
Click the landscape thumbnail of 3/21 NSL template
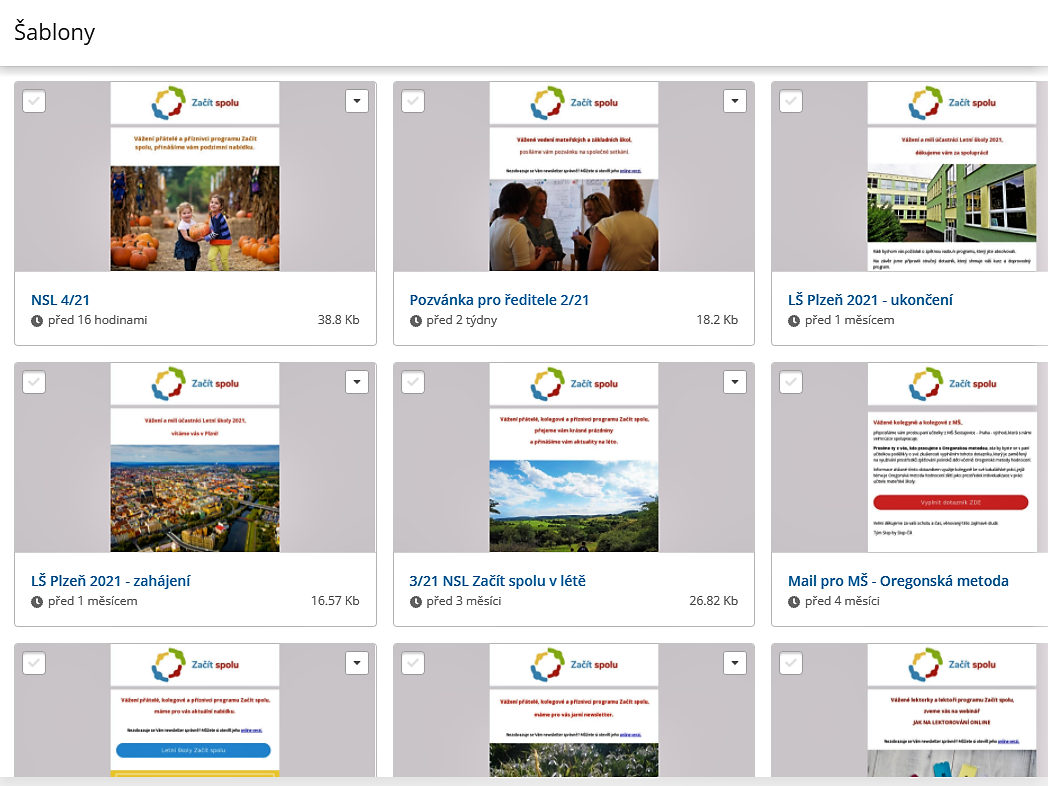pyautogui.click(x=574, y=457)
